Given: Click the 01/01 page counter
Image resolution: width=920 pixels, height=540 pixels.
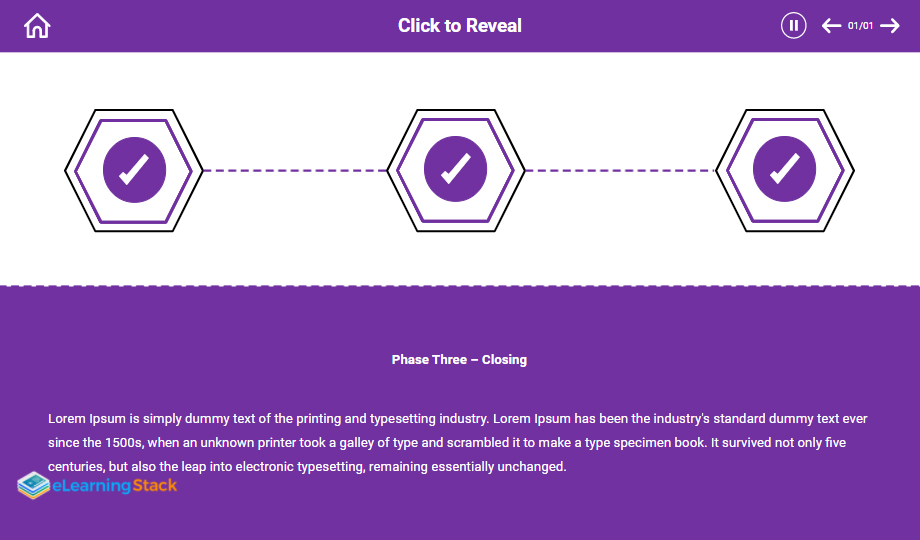Looking at the screenshot, I should [860, 26].
